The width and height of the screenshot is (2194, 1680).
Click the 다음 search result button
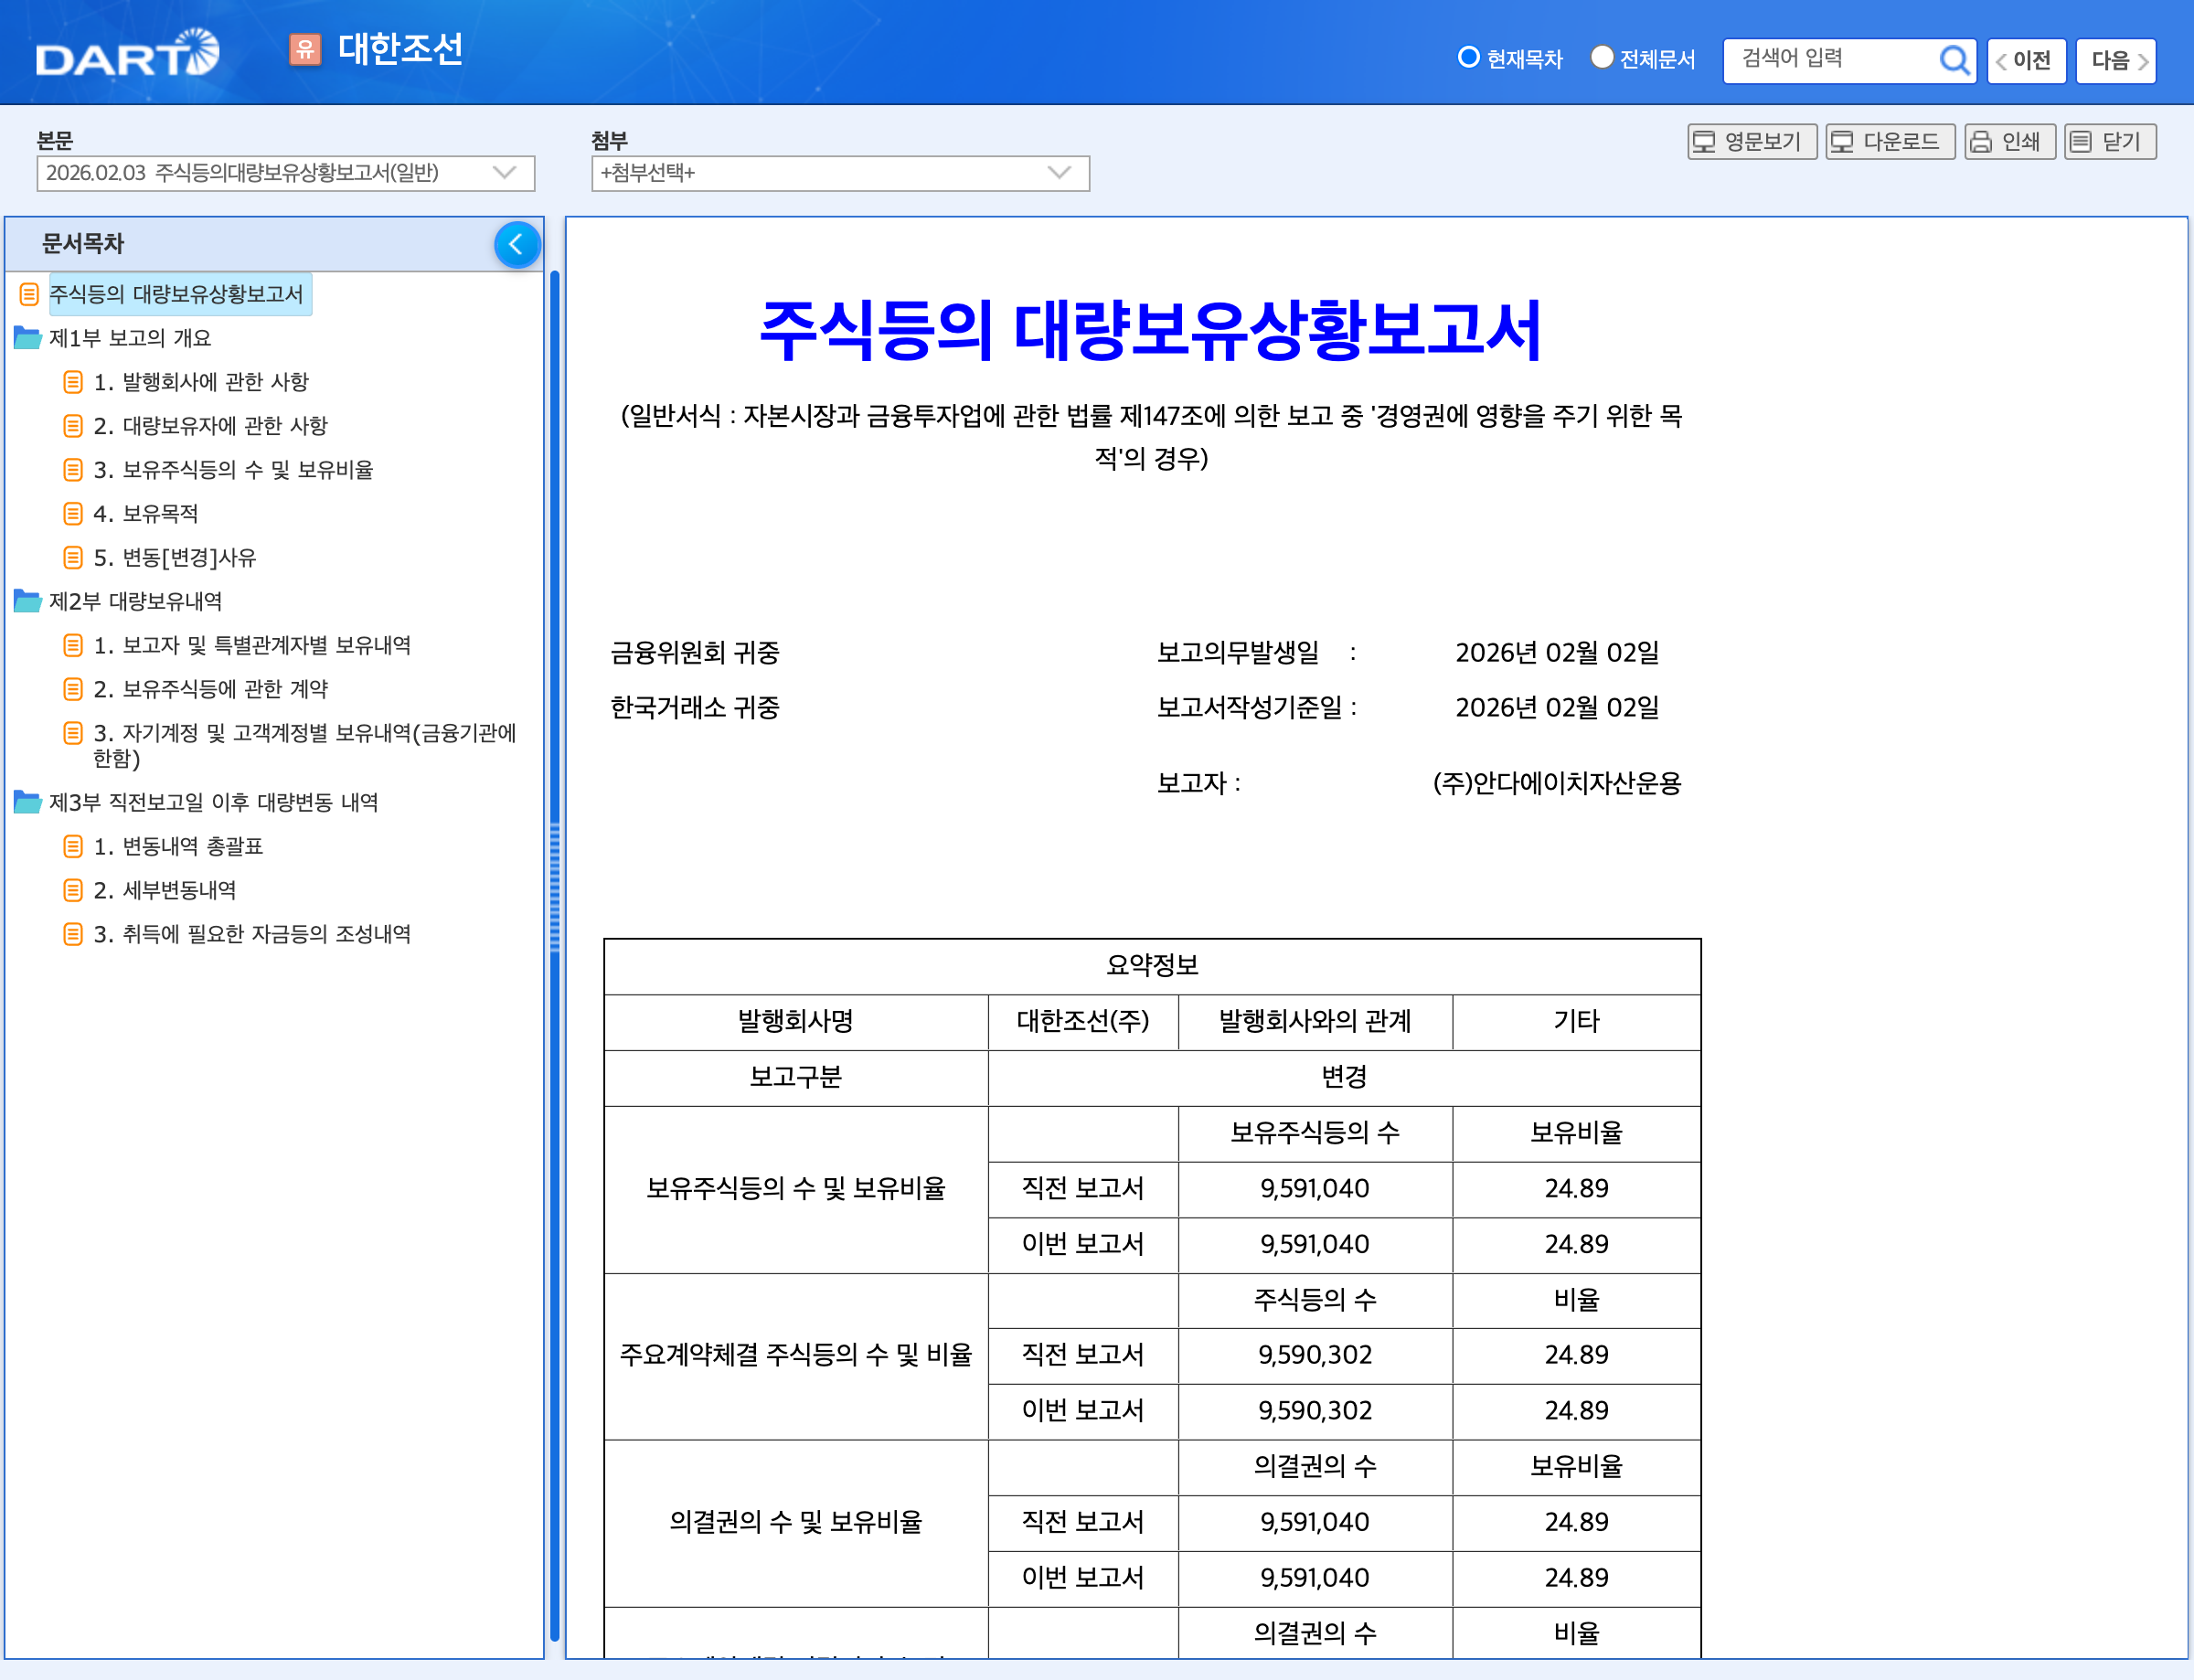(x=2116, y=61)
